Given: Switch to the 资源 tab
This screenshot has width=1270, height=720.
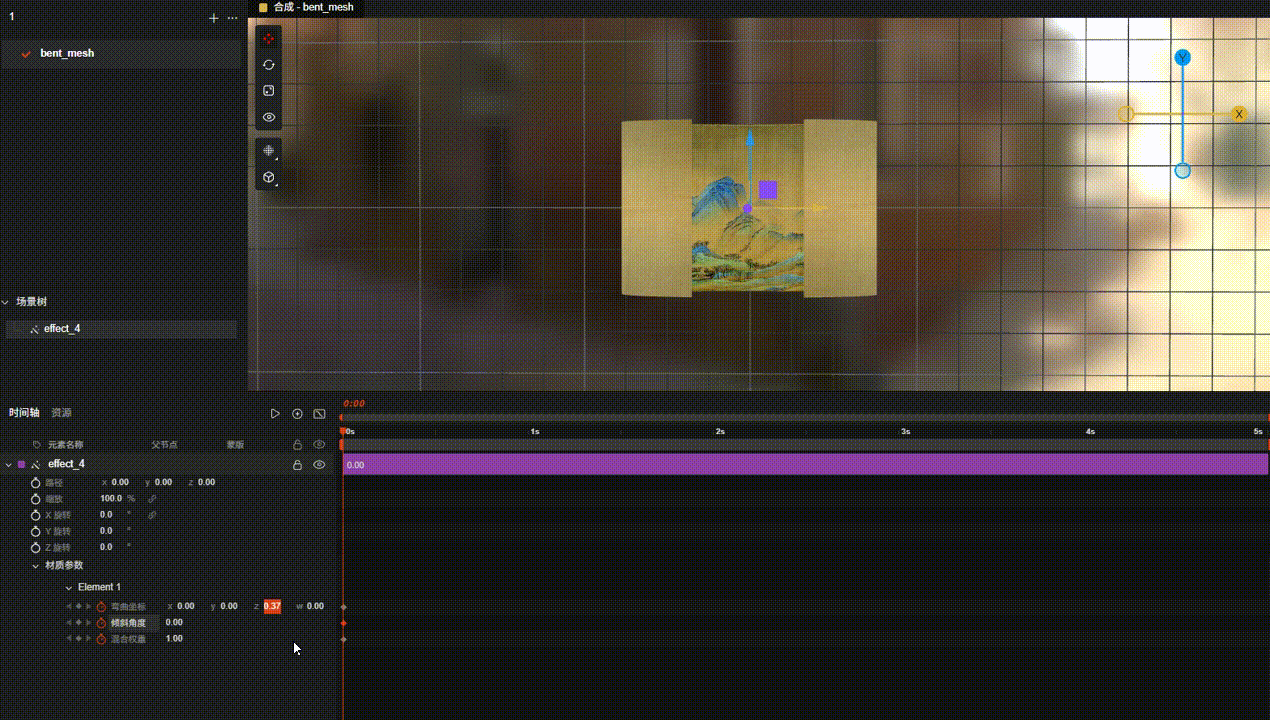Looking at the screenshot, I should (61, 413).
